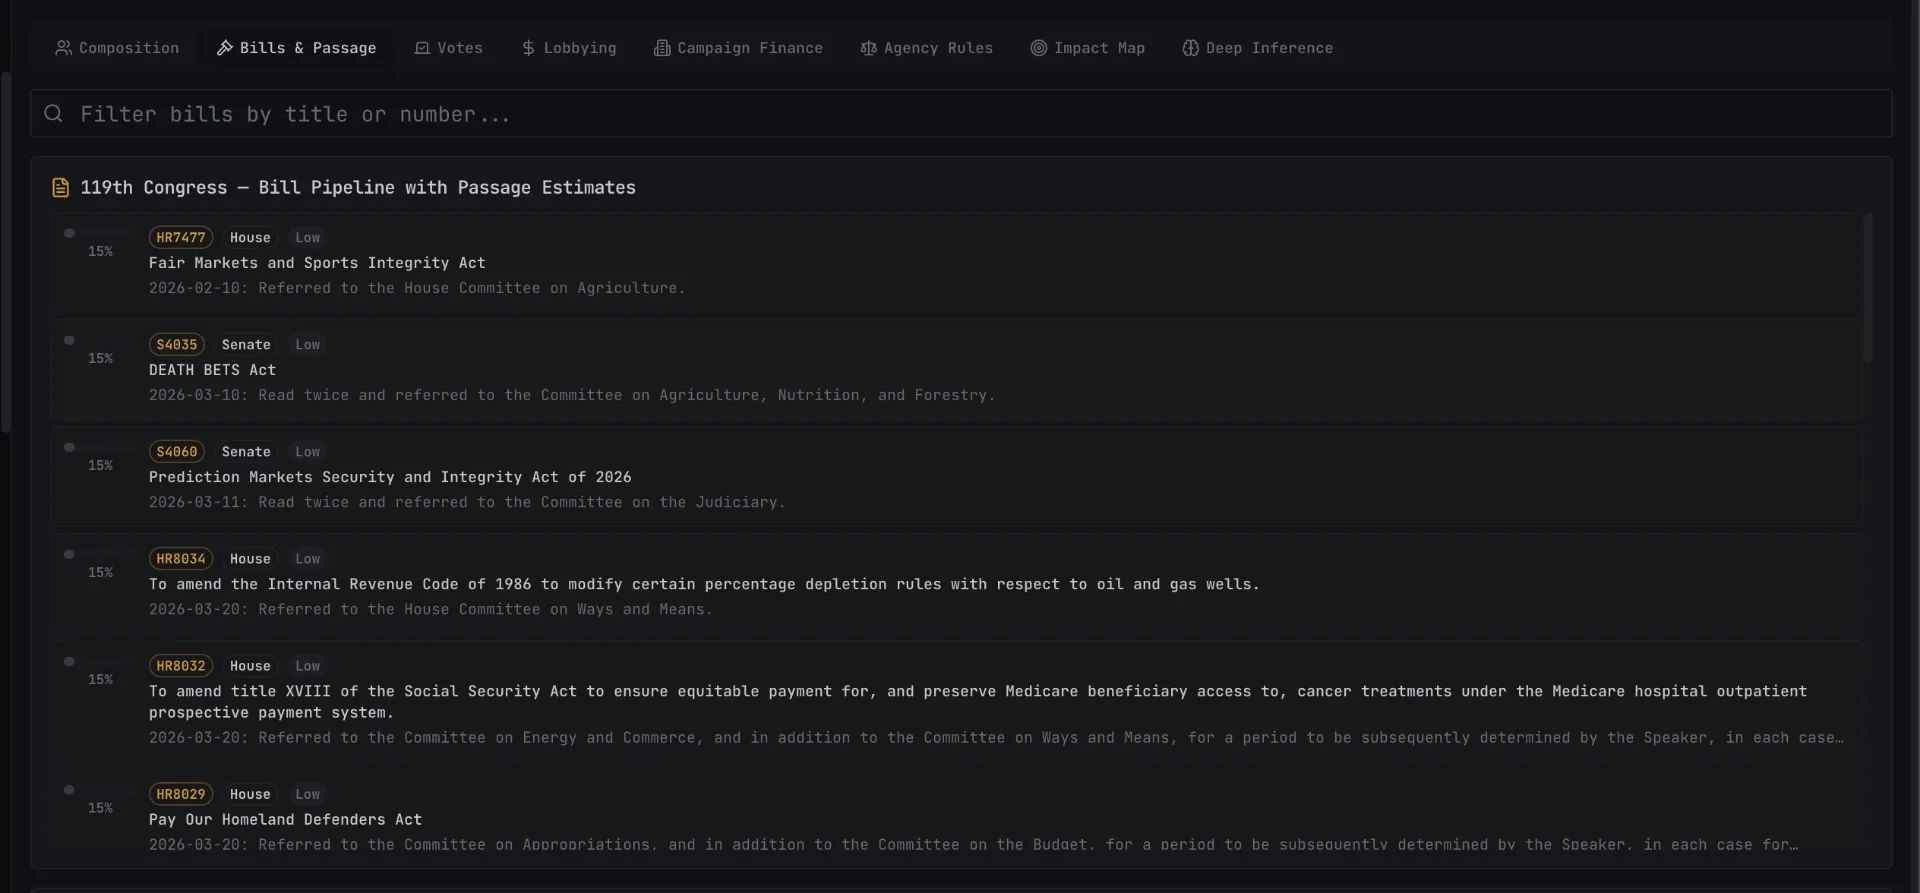Click the 119th Congress Bill Pipeline heading
This screenshot has height=893, width=1920.
358,188
